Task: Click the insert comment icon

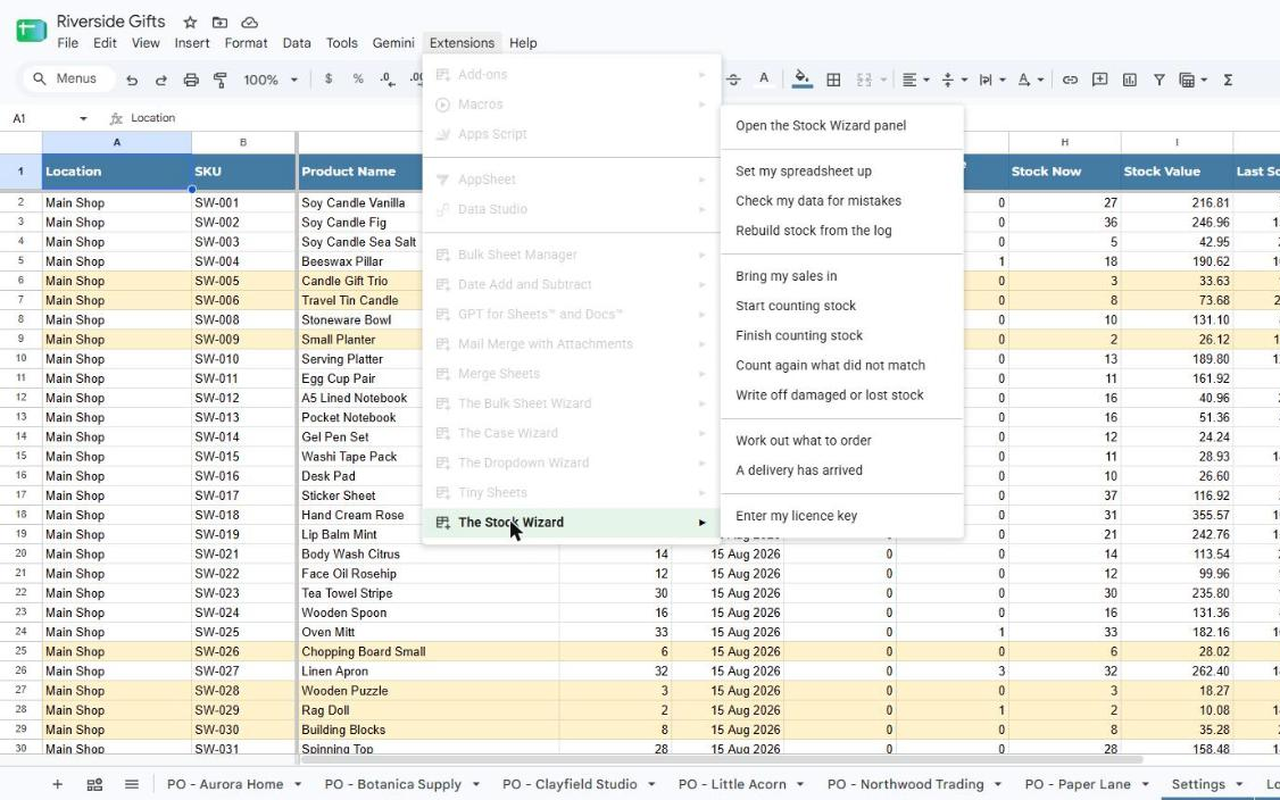Action: tap(1100, 80)
